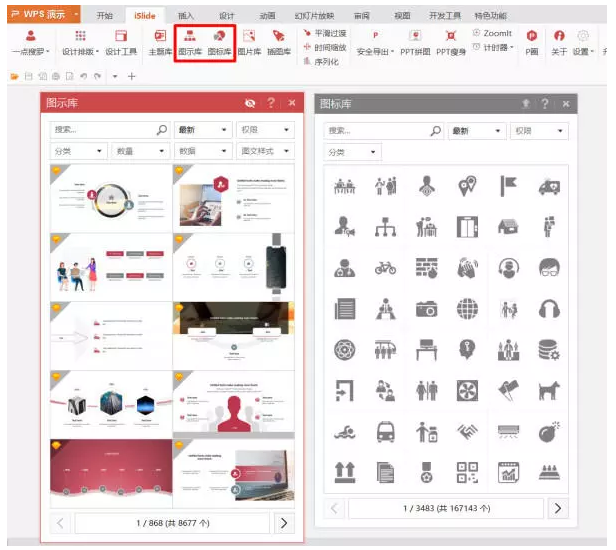This screenshot has height=550, width=616.
Task: Select the camera icon in 图标库
Action: tap(426, 309)
